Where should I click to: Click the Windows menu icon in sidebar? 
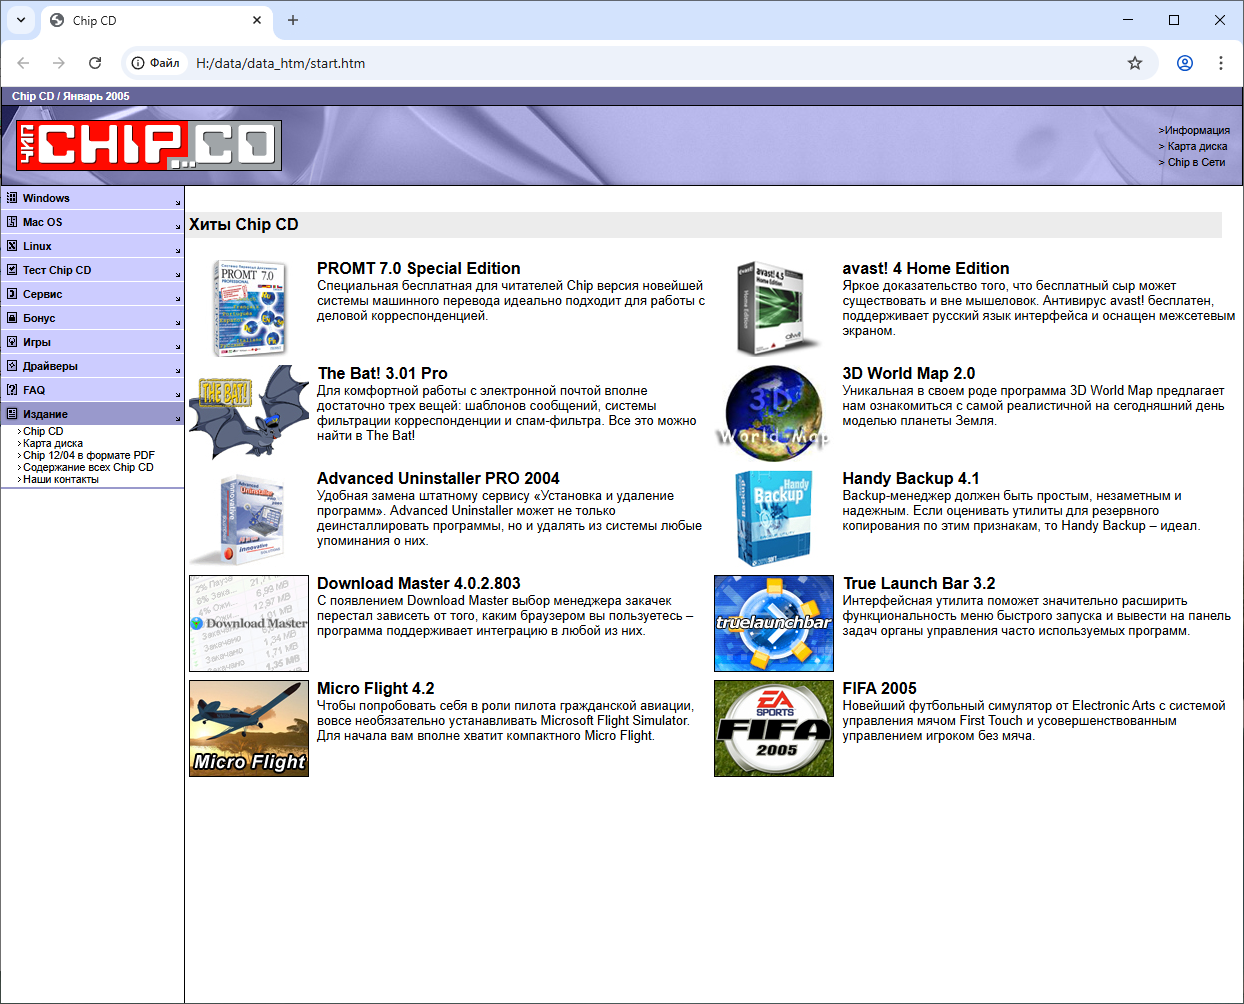(12, 198)
